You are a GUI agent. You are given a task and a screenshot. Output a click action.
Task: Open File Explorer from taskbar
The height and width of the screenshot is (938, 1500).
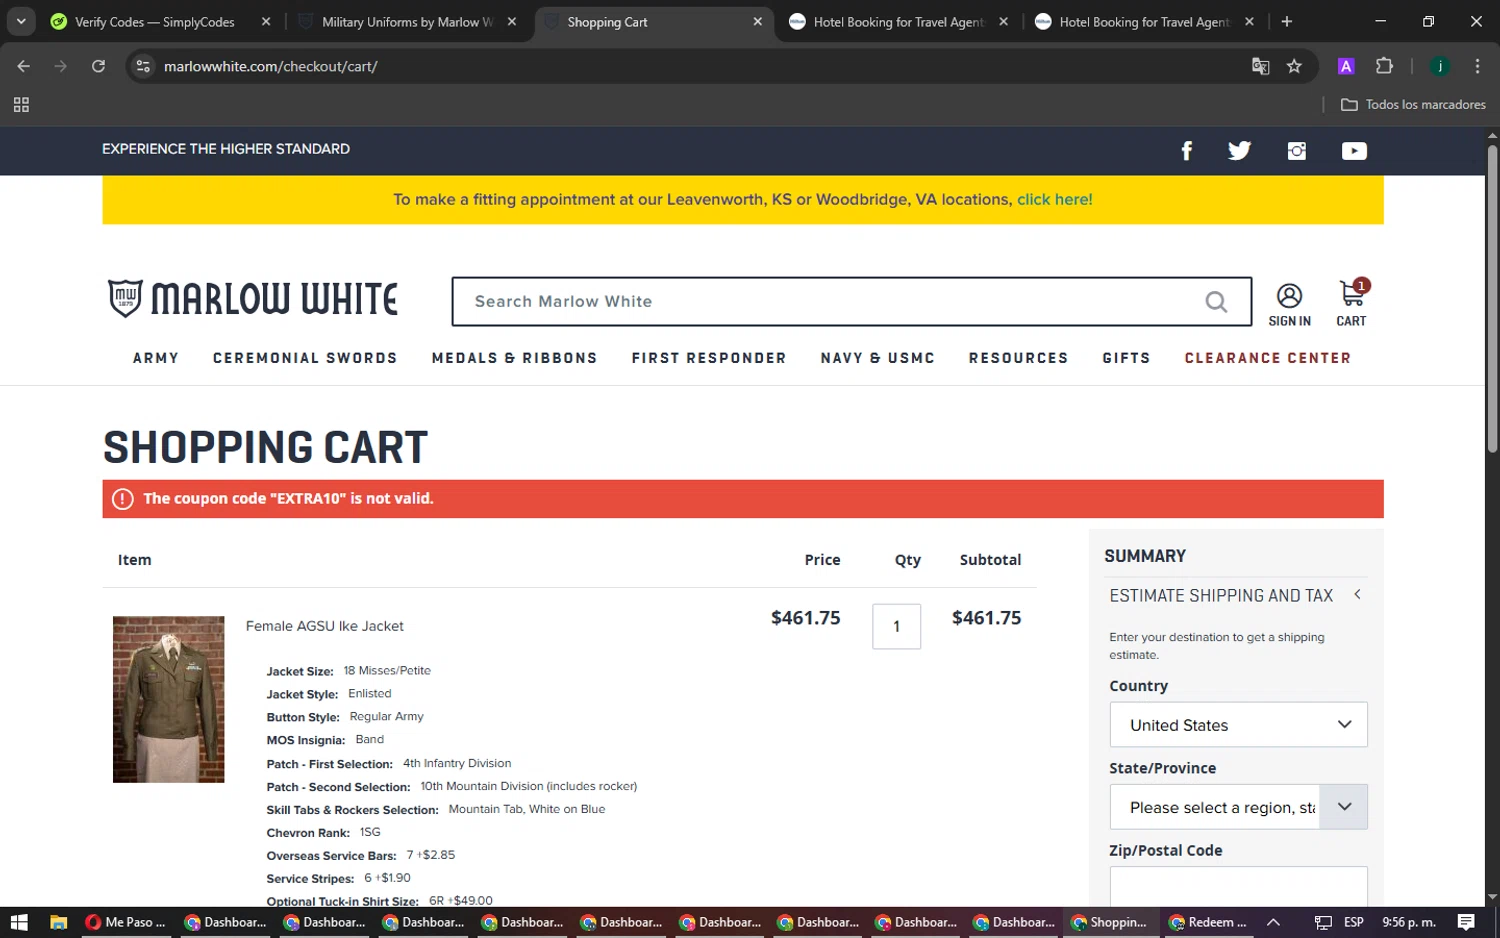click(x=58, y=922)
